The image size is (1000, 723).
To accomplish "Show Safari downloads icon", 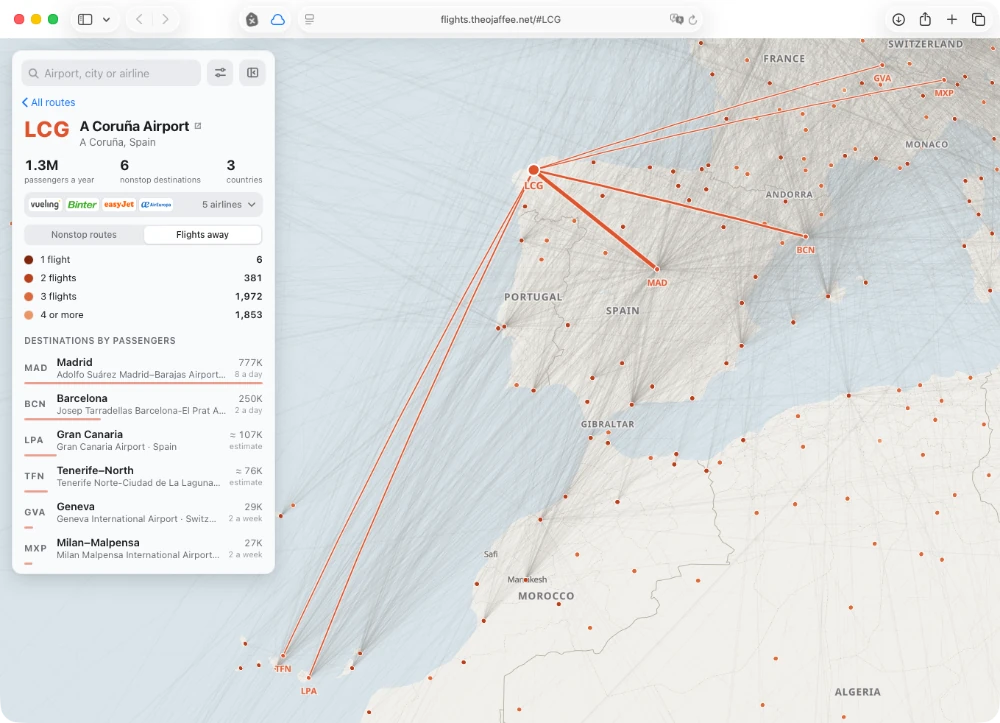I will pos(899,19).
